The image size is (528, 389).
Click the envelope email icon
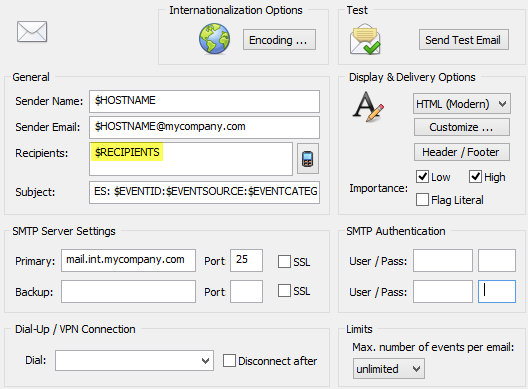[32, 32]
